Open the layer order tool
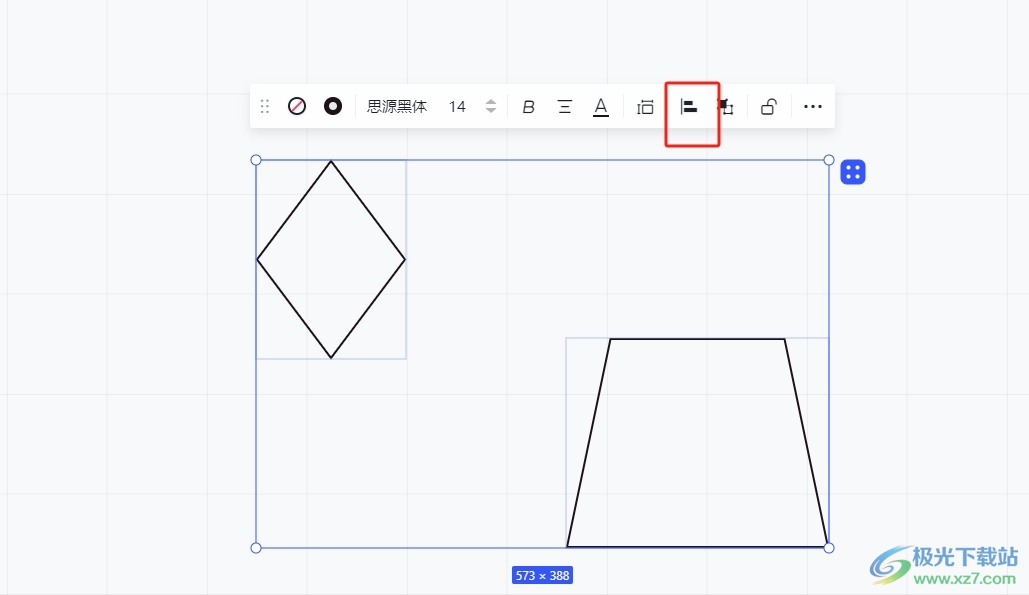This screenshot has height=595, width=1029. tap(725, 106)
